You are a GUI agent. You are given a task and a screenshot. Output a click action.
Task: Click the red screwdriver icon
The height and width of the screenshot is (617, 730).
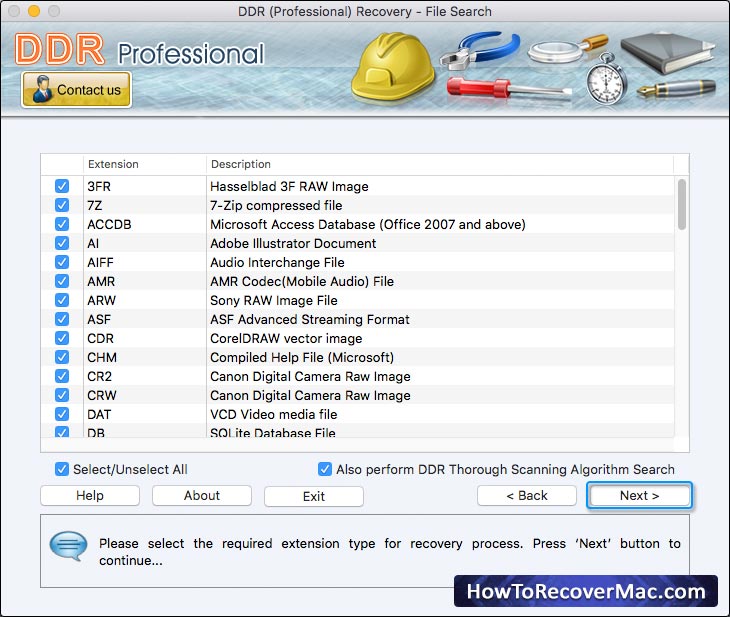tap(509, 88)
